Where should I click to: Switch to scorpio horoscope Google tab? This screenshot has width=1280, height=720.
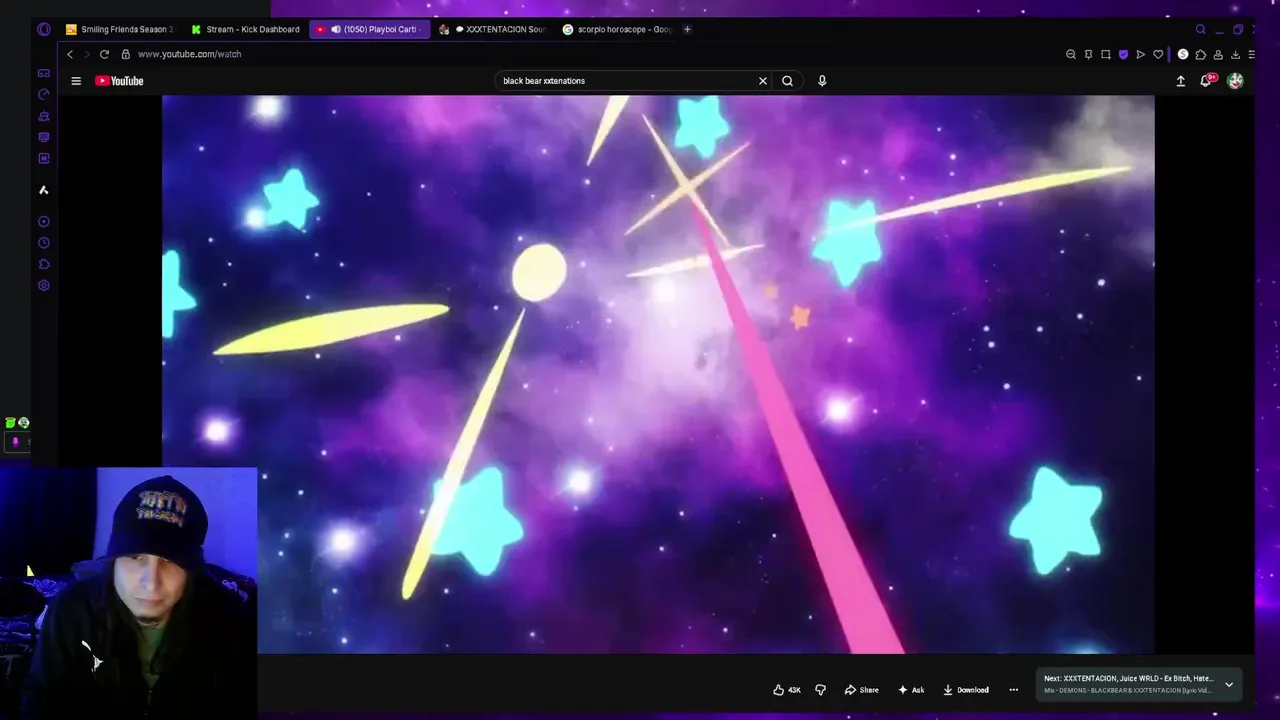[x=618, y=29]
